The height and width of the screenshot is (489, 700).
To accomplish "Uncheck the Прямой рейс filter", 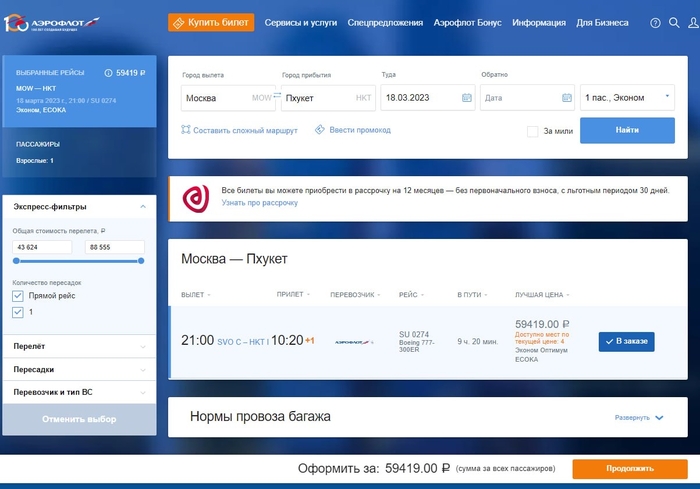I will [x=18, y=296].
